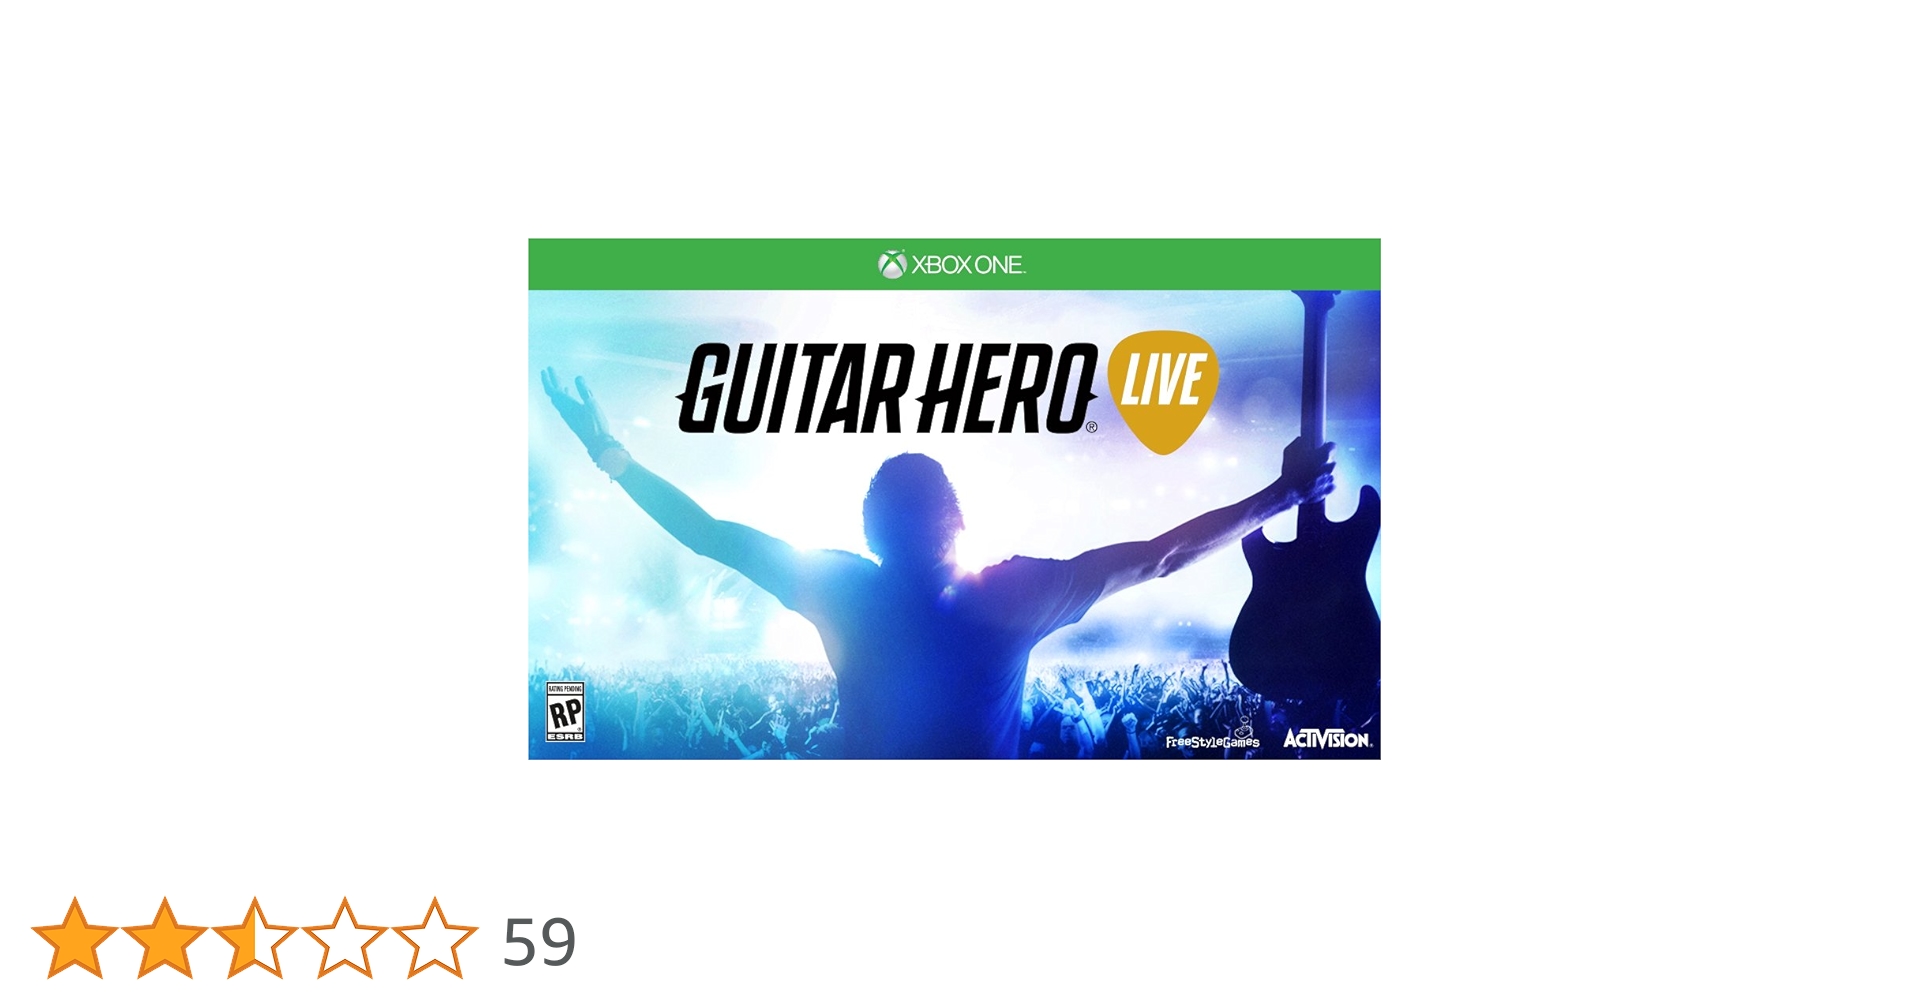Click the crowd at bottom of cover

pyautogui.click(x=954, y=710)
